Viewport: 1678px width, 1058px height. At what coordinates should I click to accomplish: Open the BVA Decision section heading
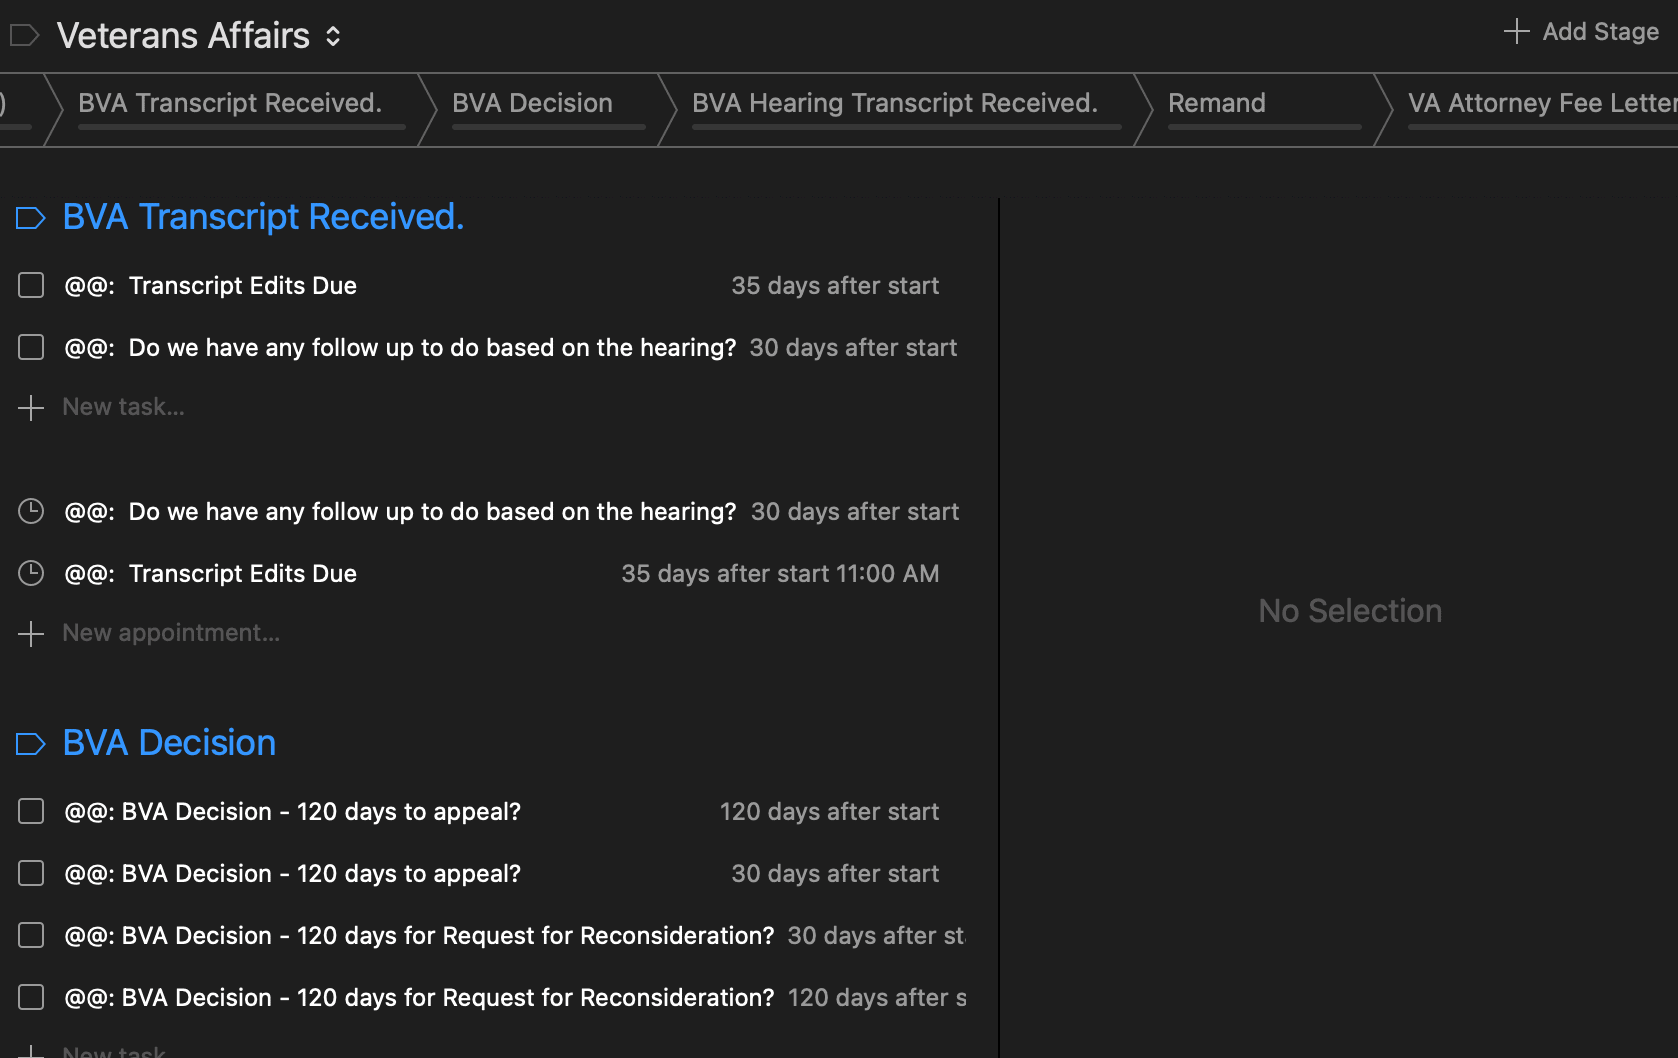tap(169, 744)
